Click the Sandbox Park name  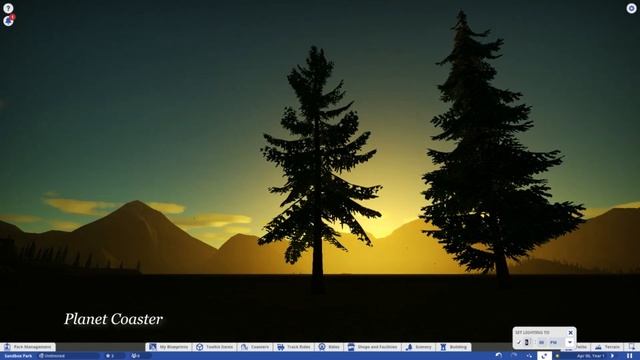(x=18, y=356)
